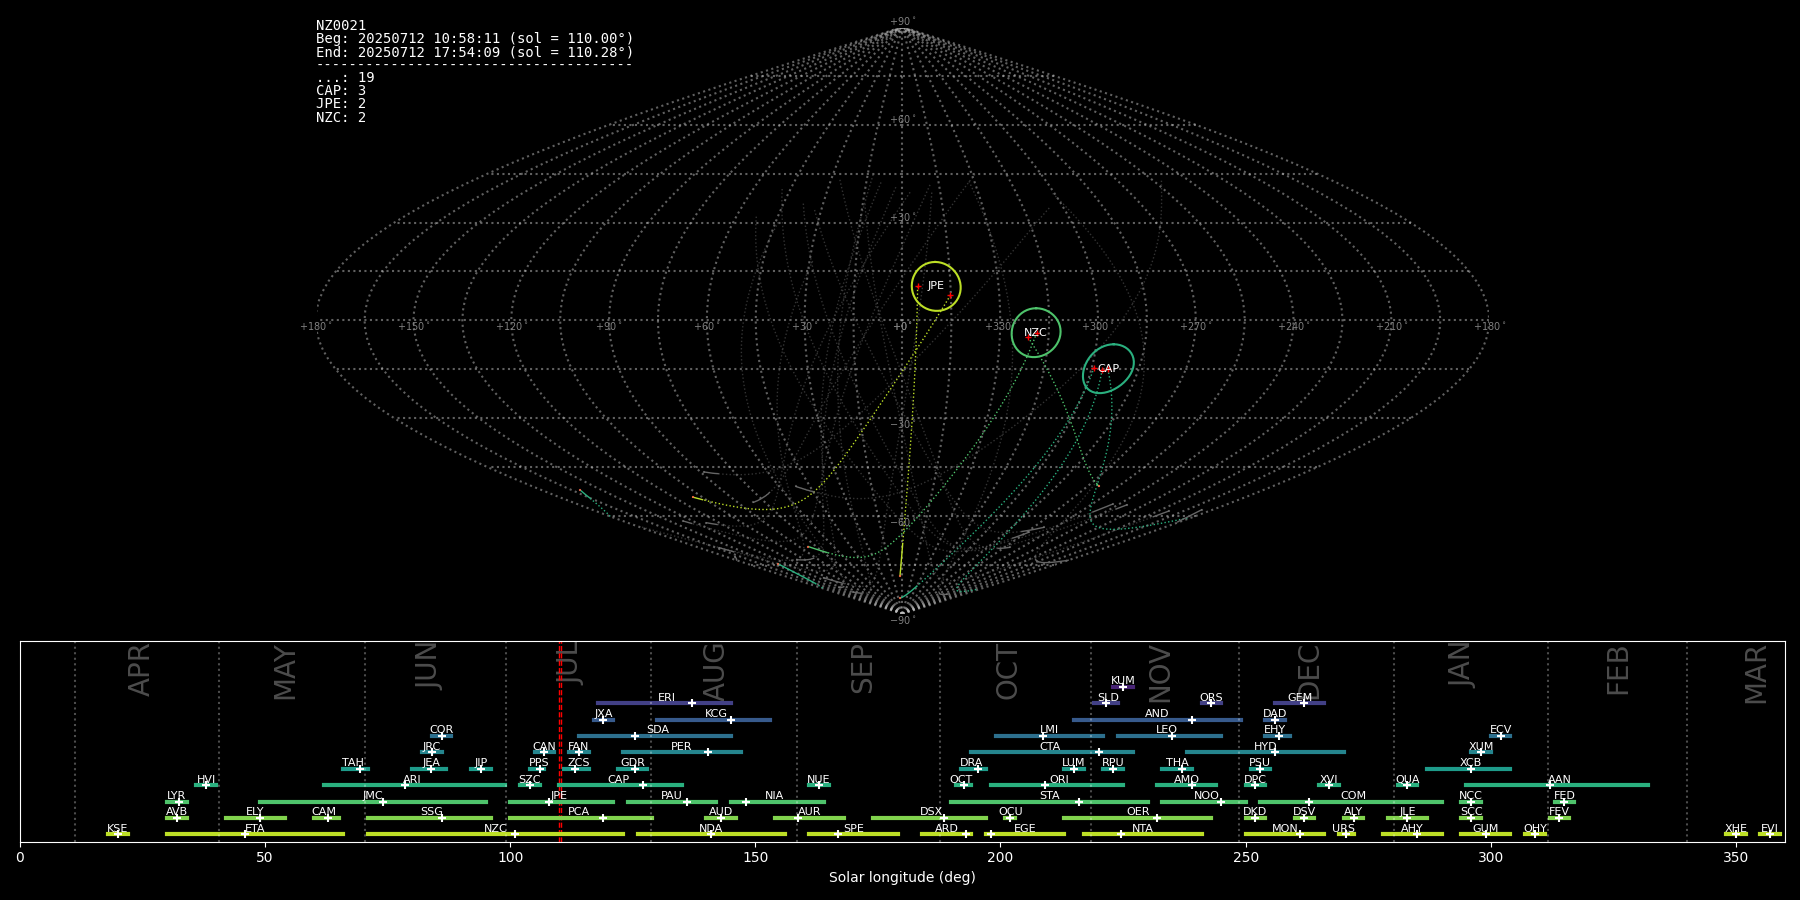The width and height of the screenshot is (1800, 900).
Task: Click the SDA shower label in the timeline
Action: [x=658, y=730]
